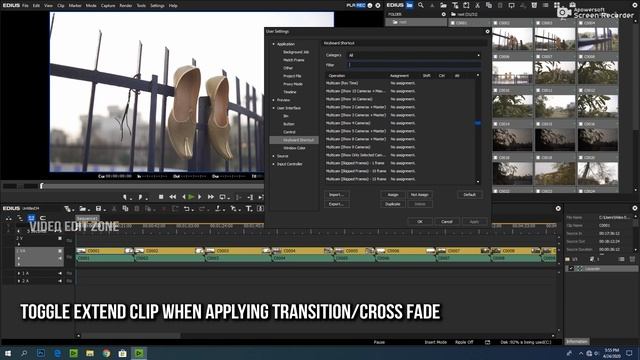Open the Clip menu
The image size is (640, 360).
61,6
